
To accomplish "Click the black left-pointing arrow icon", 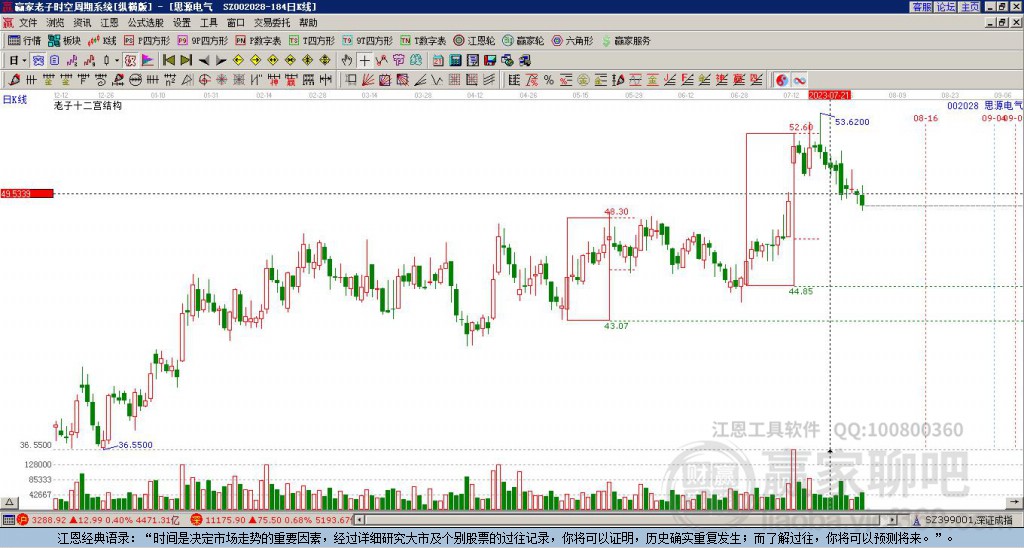I will (x=204, y=60).
